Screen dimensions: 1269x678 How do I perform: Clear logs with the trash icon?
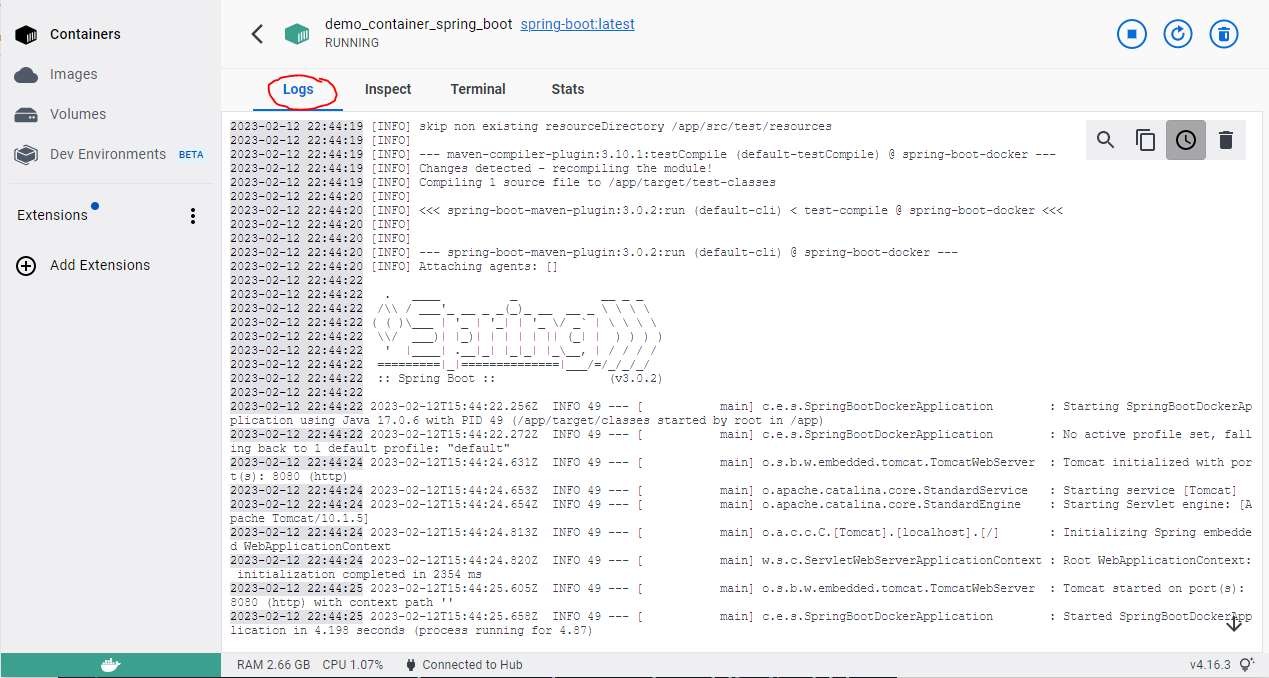(x=1226, y=140)
